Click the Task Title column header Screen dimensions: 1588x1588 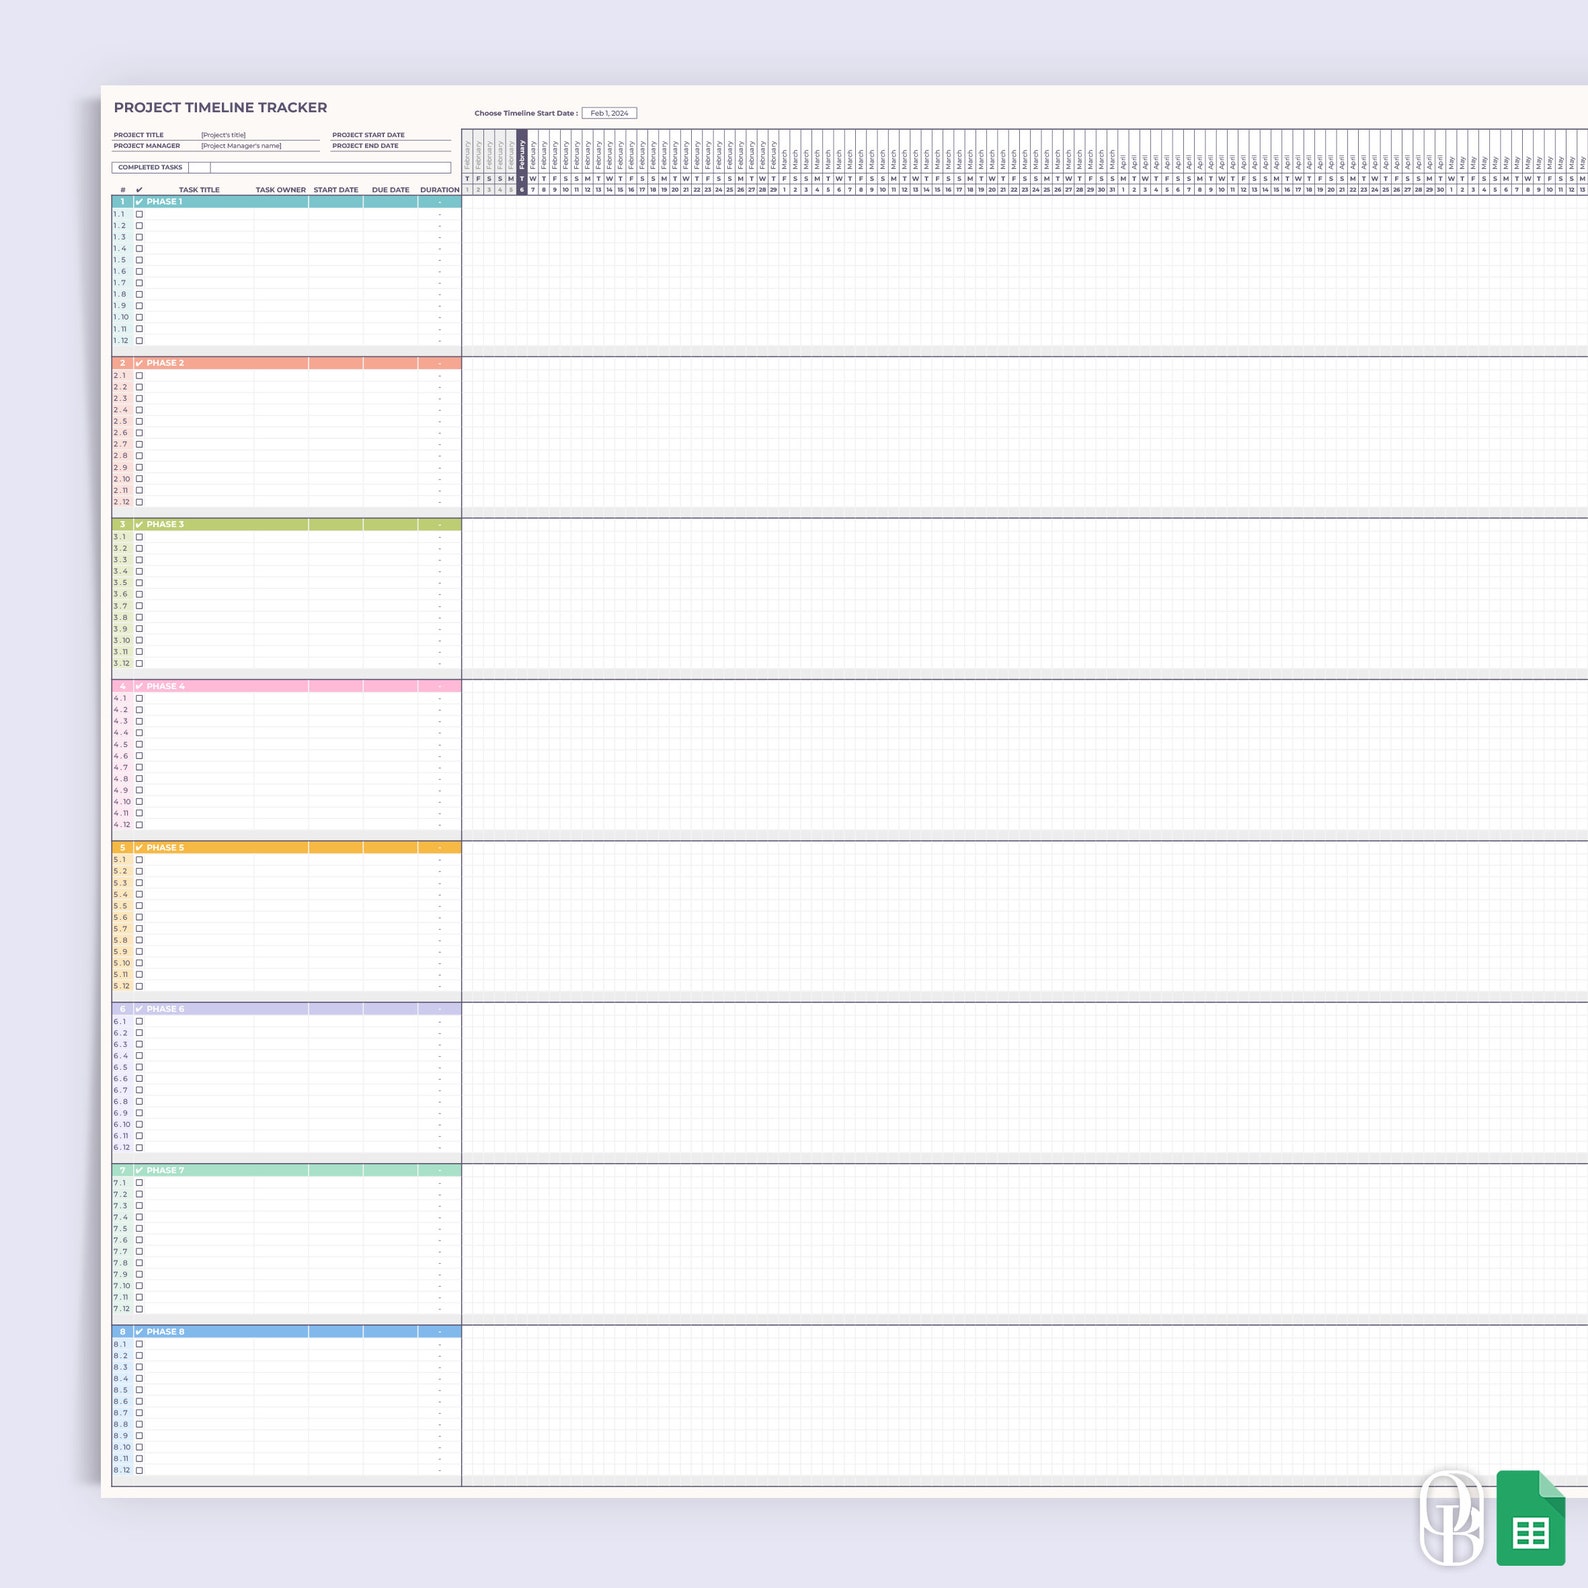pyautogui.click(x=199, y=190)
